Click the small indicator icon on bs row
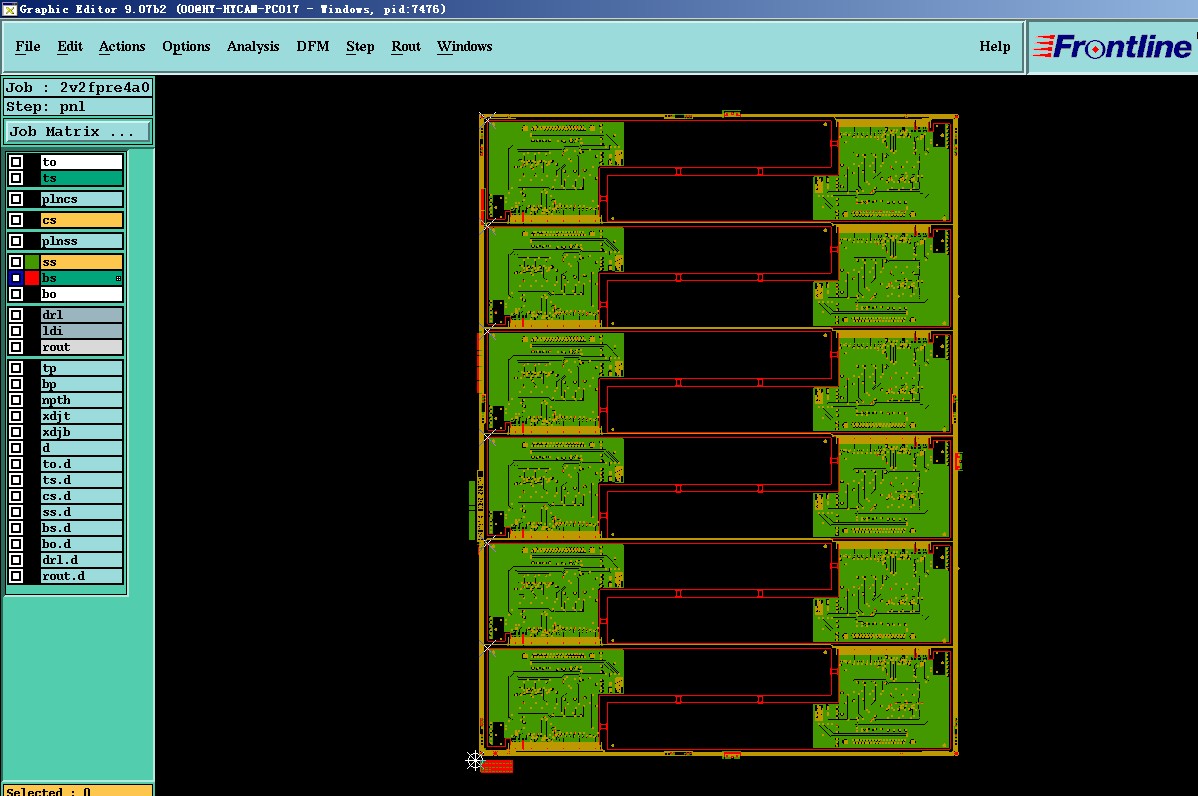 coord(118,278)
